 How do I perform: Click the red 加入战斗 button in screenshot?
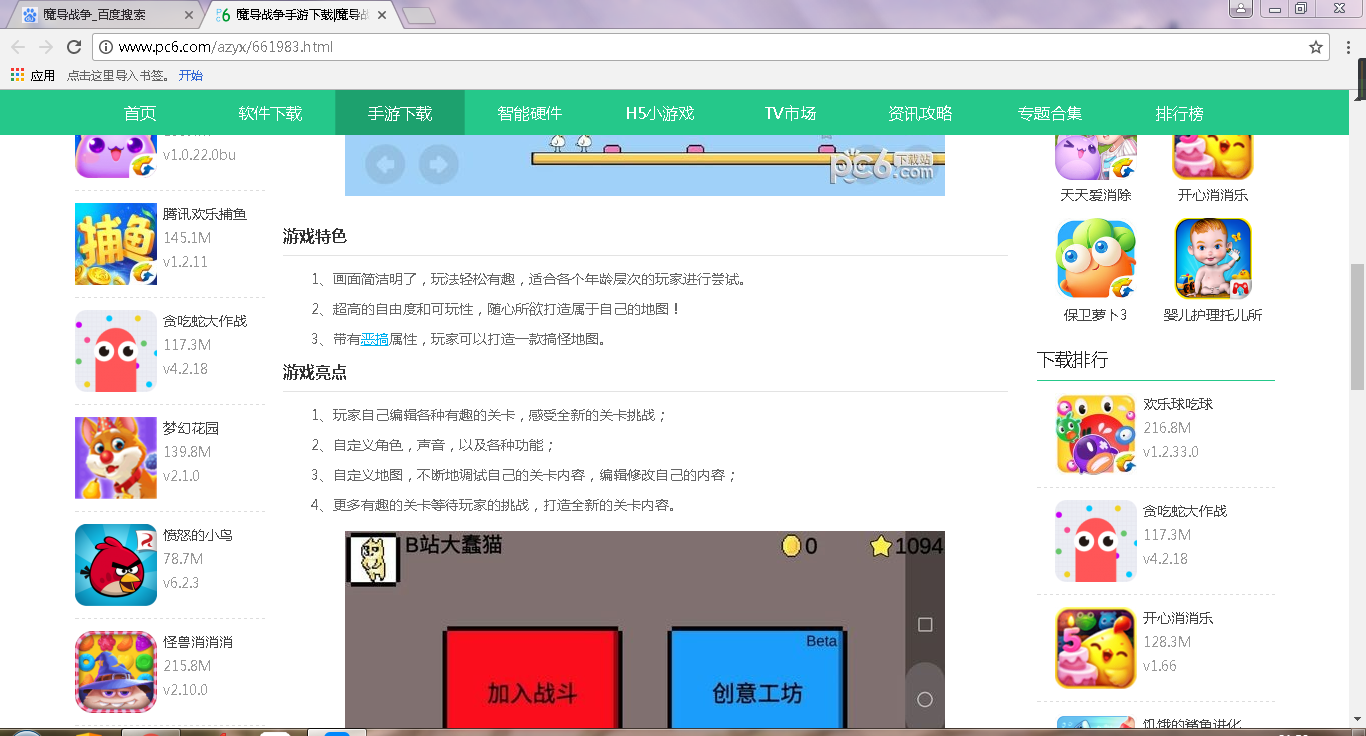coord(532,679)
